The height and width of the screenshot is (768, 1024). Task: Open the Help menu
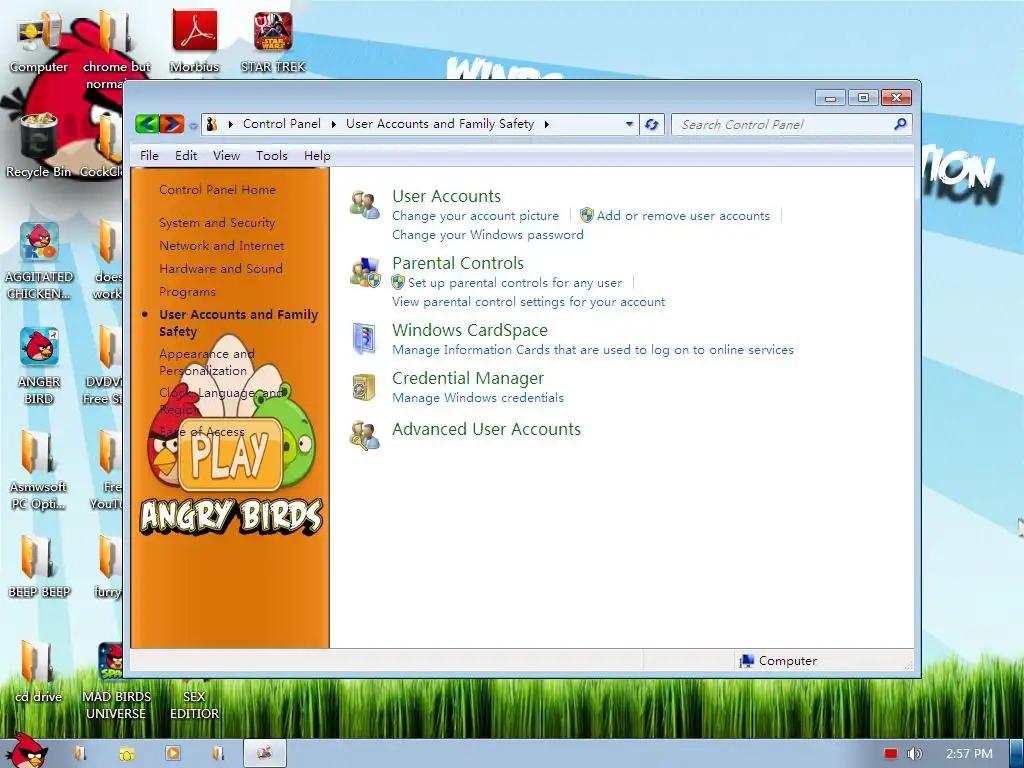click(x=317, y=155)
